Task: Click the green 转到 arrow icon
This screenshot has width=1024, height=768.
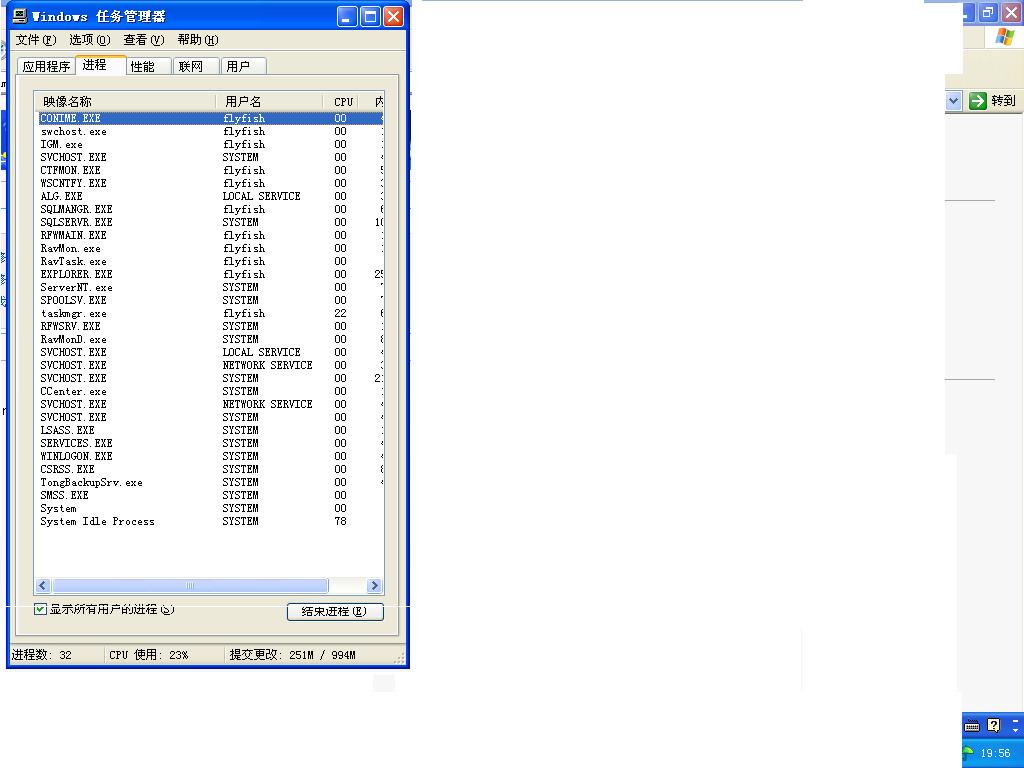Action: (x=978, y=101)
